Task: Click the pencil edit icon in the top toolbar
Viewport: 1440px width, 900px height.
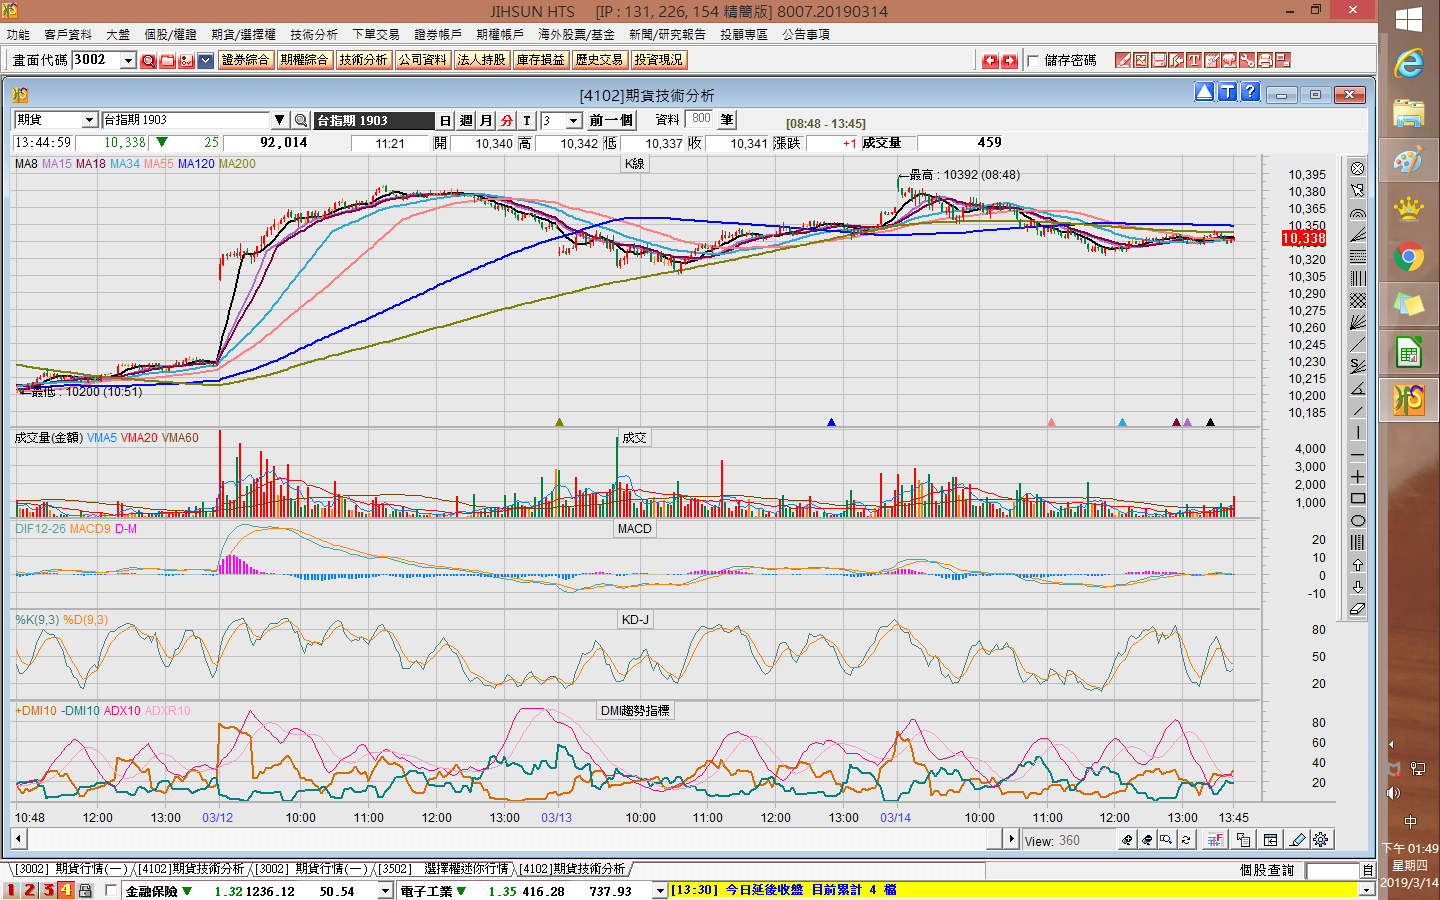Action: pos(1123,60)
